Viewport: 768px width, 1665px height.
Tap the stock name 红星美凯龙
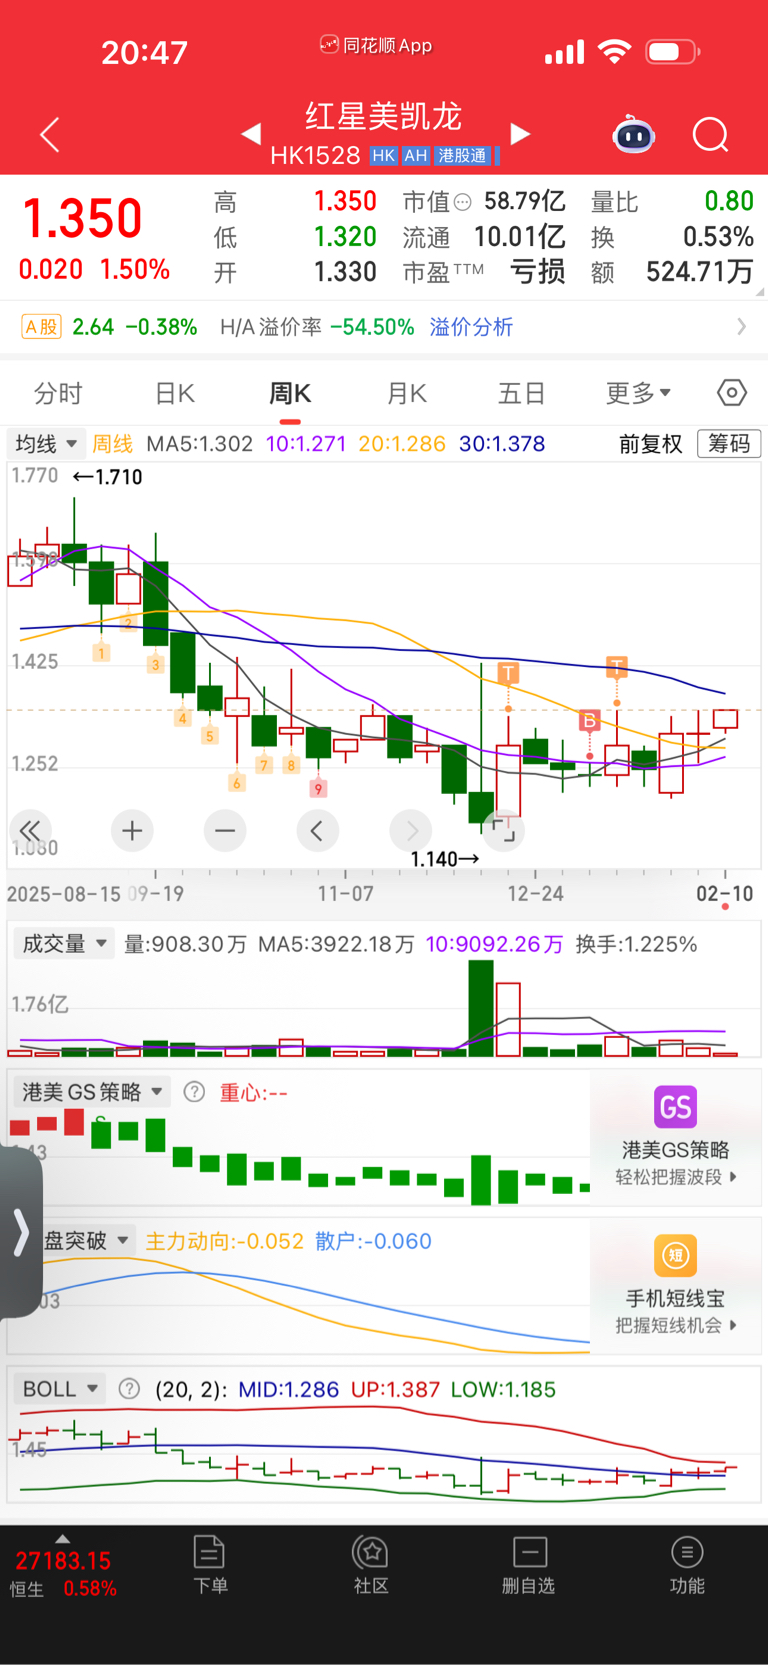click(384, 116)
